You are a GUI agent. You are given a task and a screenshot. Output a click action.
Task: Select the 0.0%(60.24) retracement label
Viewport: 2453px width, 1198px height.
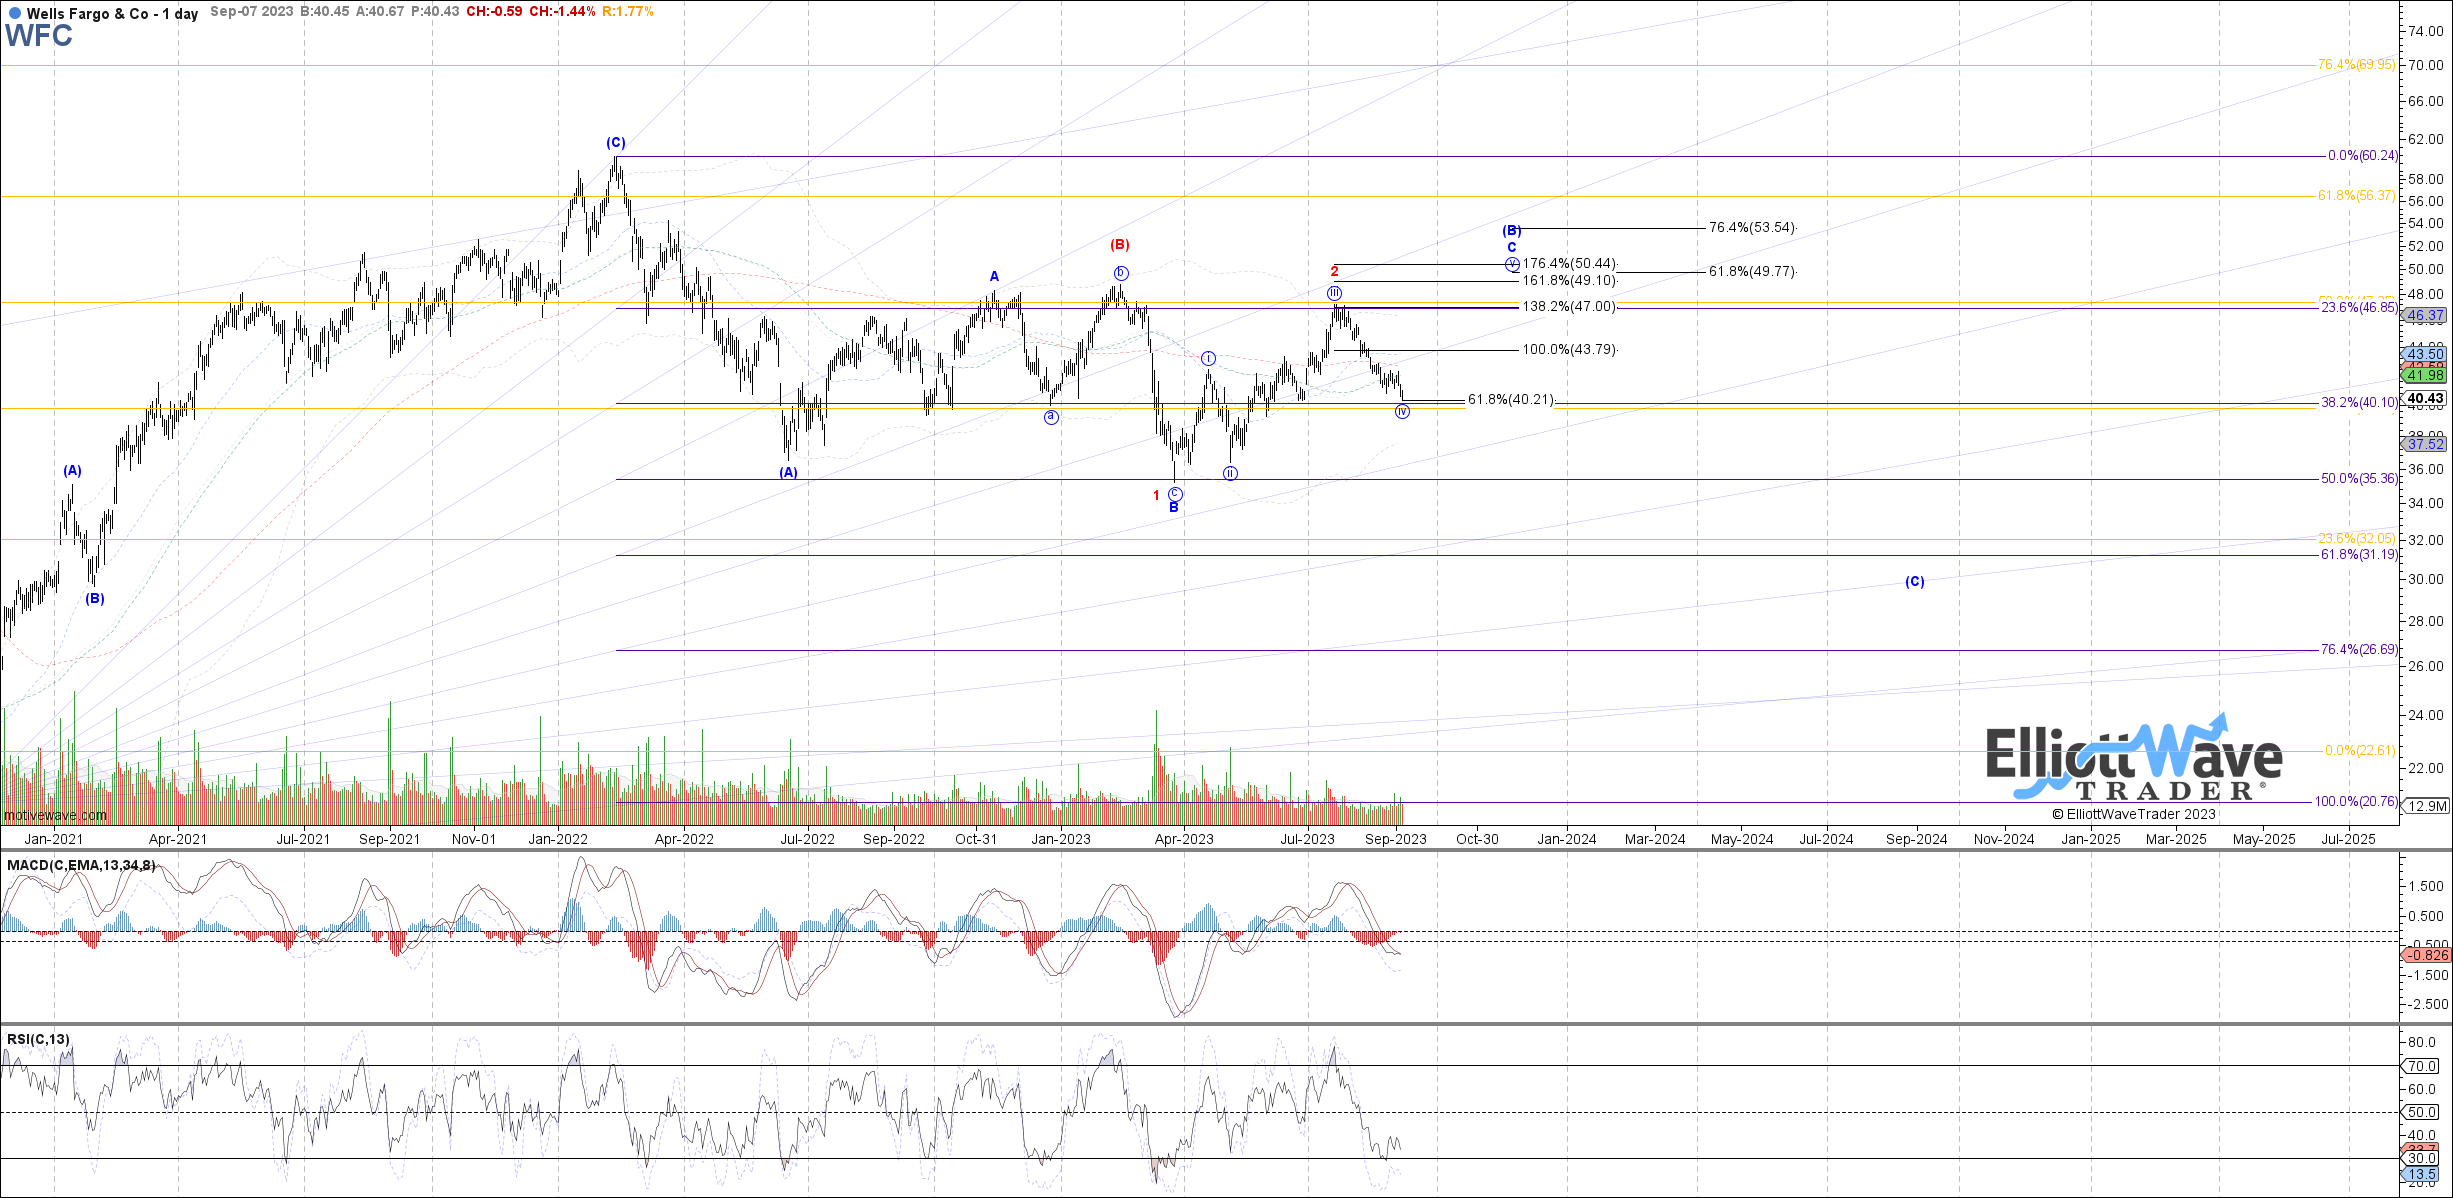2362,156
